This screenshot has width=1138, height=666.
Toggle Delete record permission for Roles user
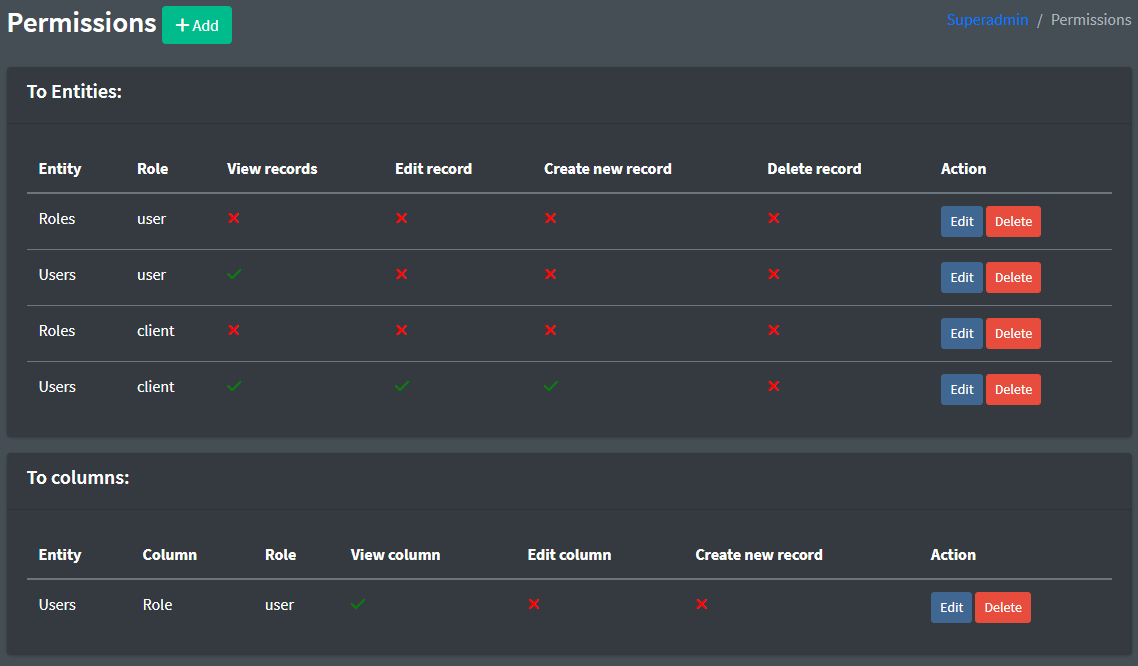point(773,217)
